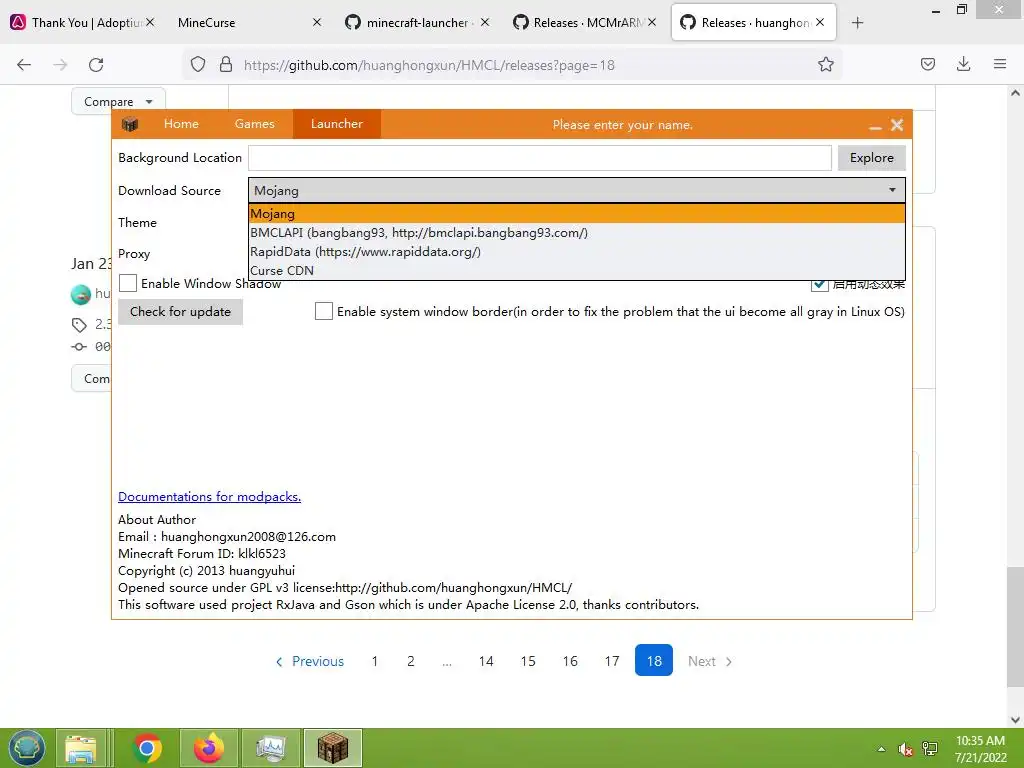Go back with browser back arrow
This screenshot has width=1024, height=768.
(24, 65)
